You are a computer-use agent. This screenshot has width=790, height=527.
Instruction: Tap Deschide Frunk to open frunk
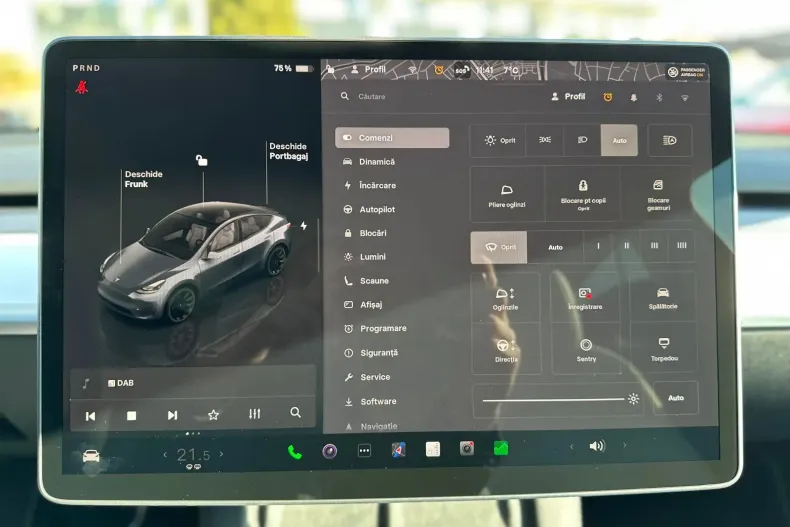pyautogui.click(x=143, y=179)
